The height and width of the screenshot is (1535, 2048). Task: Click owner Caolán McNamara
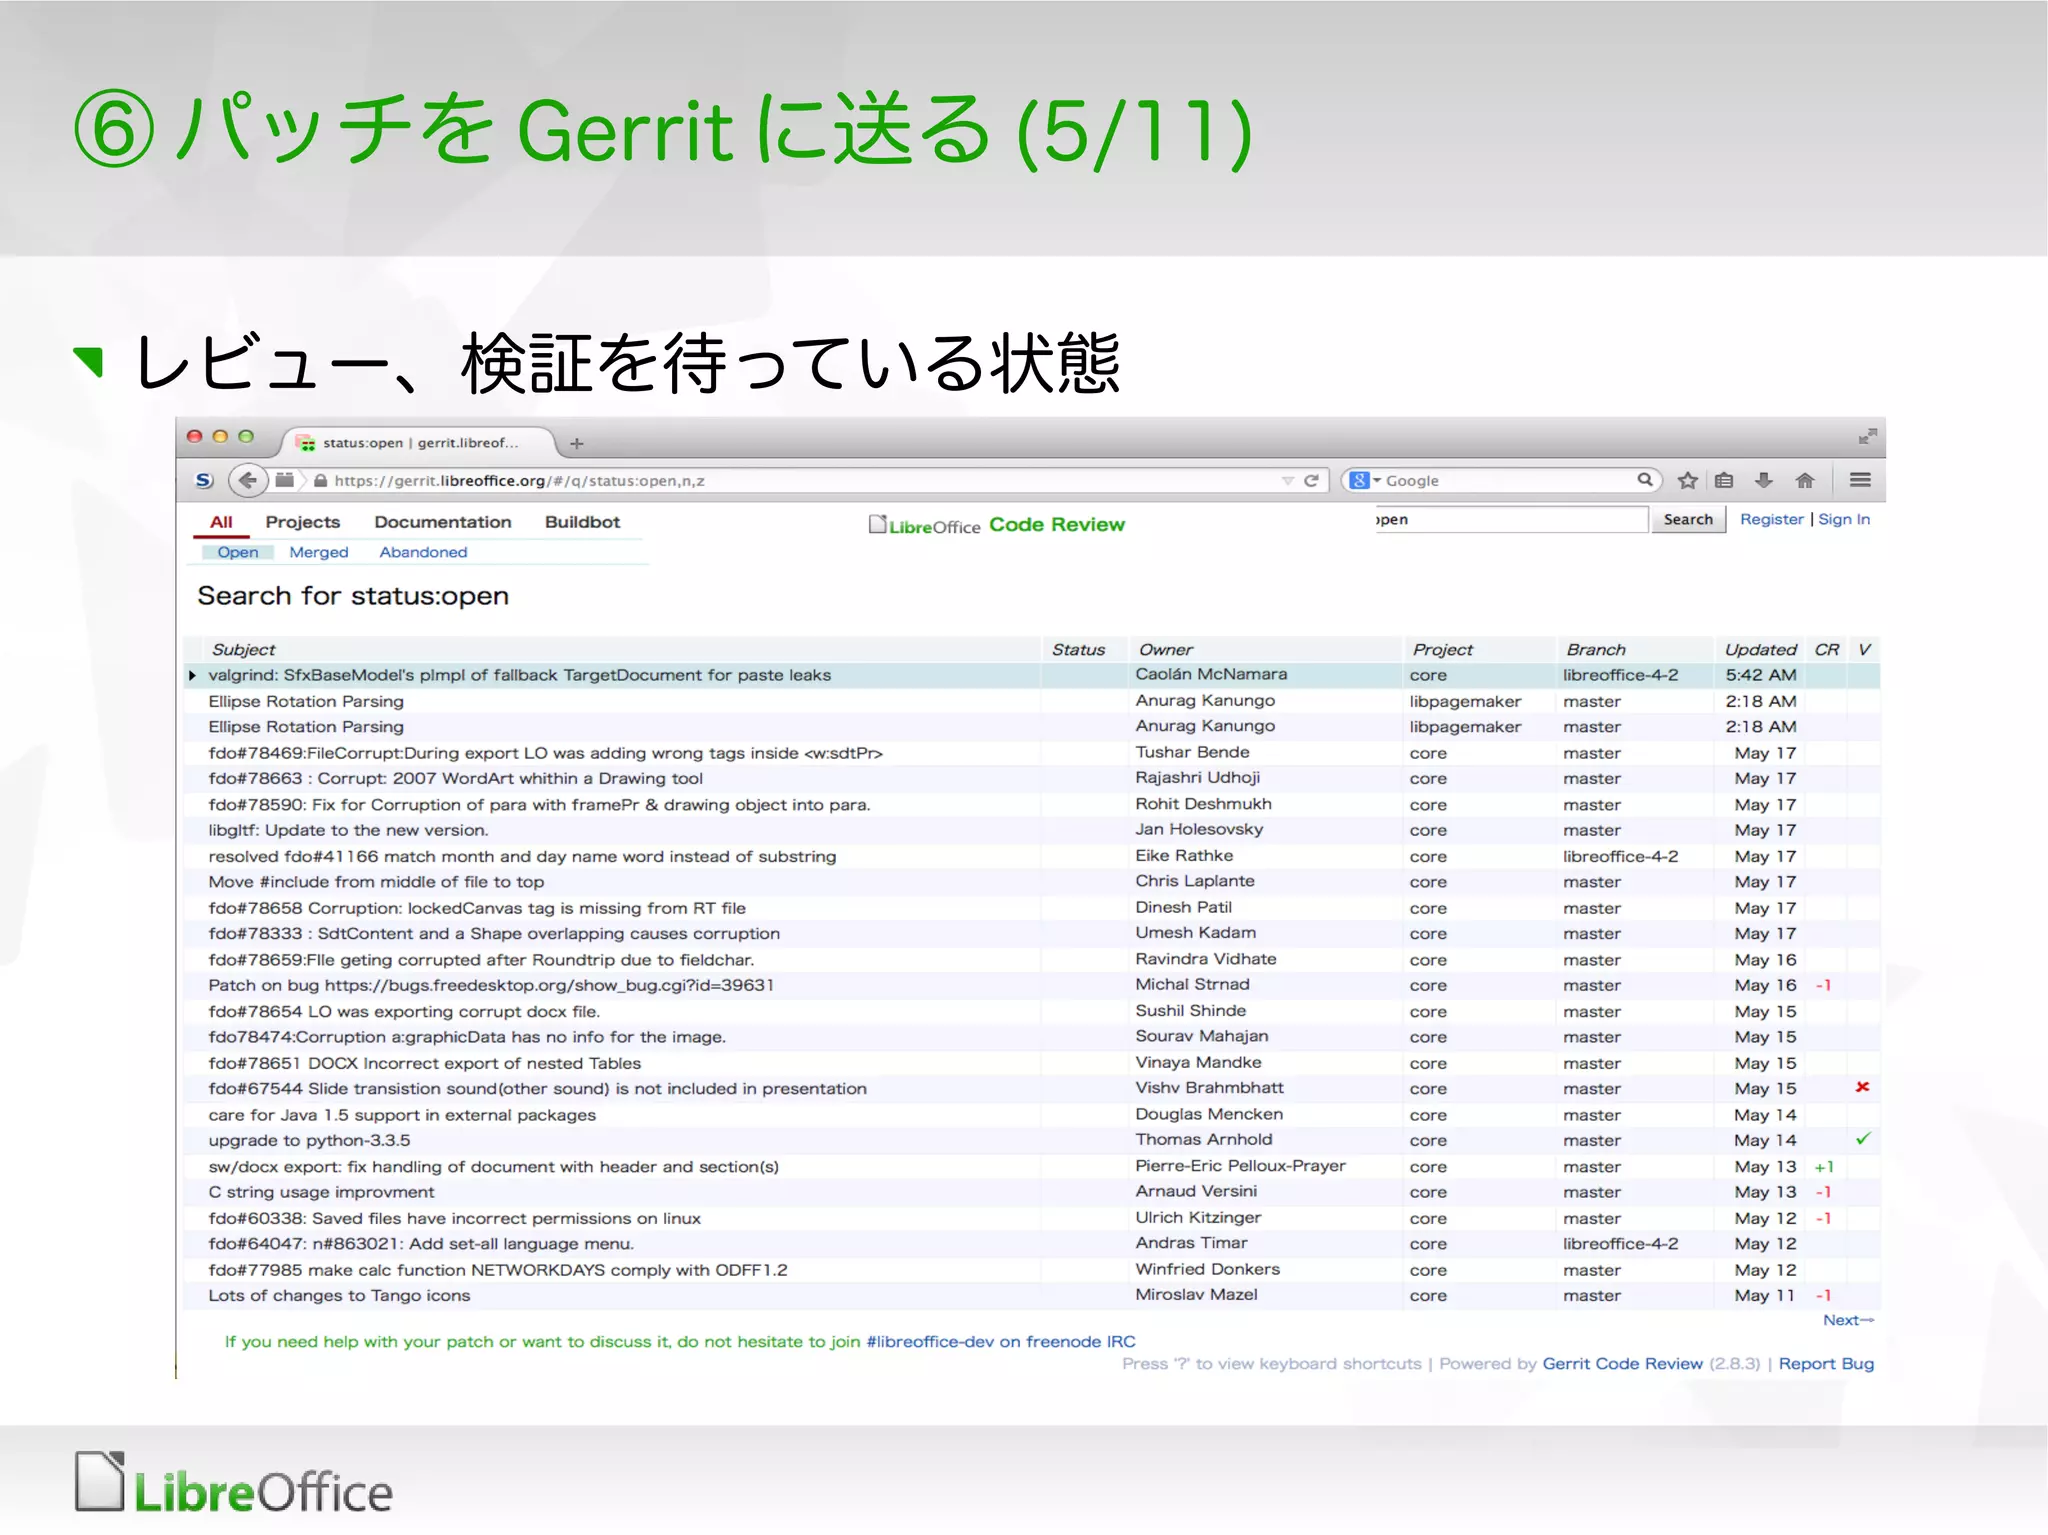coord(1211,675)
